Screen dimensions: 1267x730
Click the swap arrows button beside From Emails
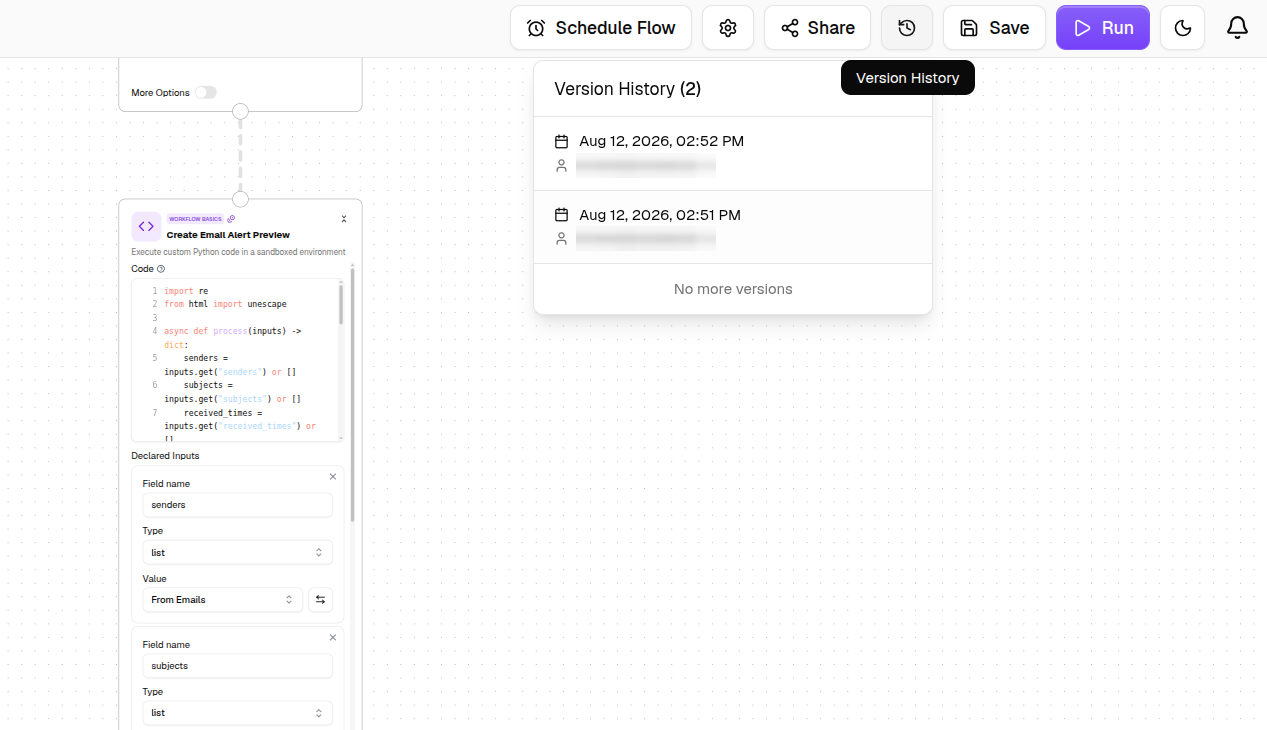pyautogui.click(x=320, y=600)
